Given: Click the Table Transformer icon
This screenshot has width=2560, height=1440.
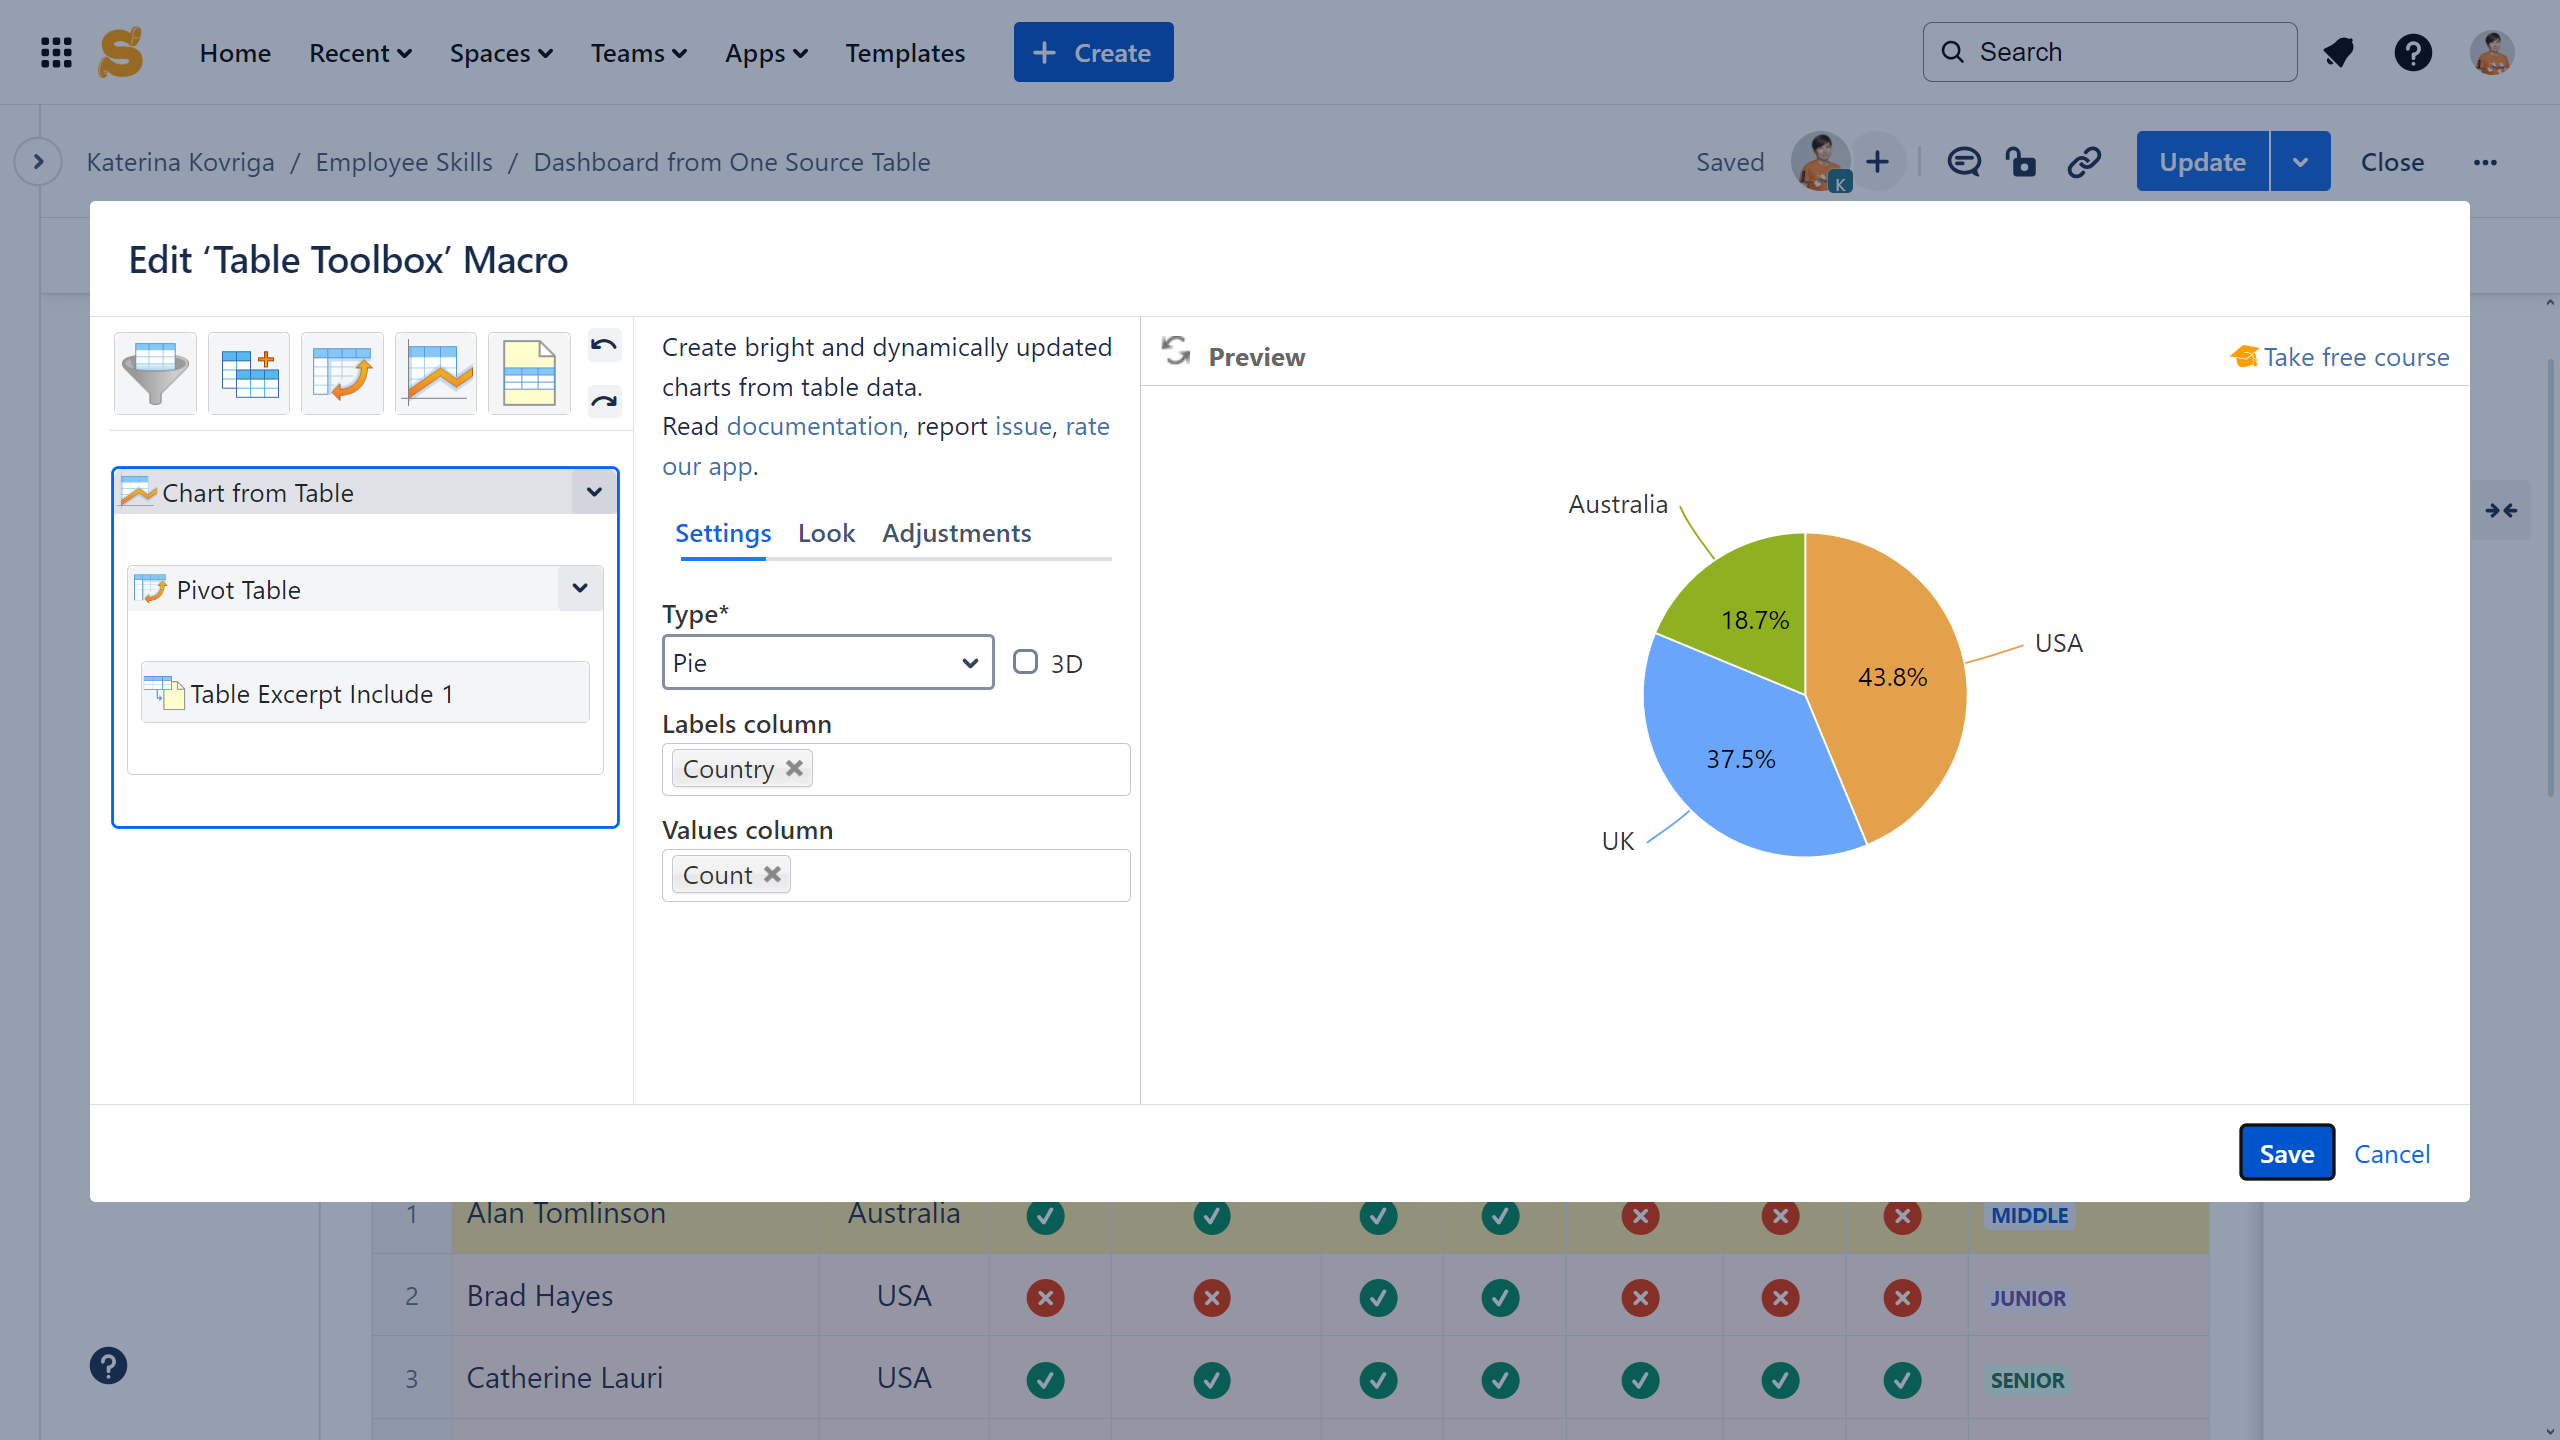Looking at the screenshot, I should click(x=249, y=373).
